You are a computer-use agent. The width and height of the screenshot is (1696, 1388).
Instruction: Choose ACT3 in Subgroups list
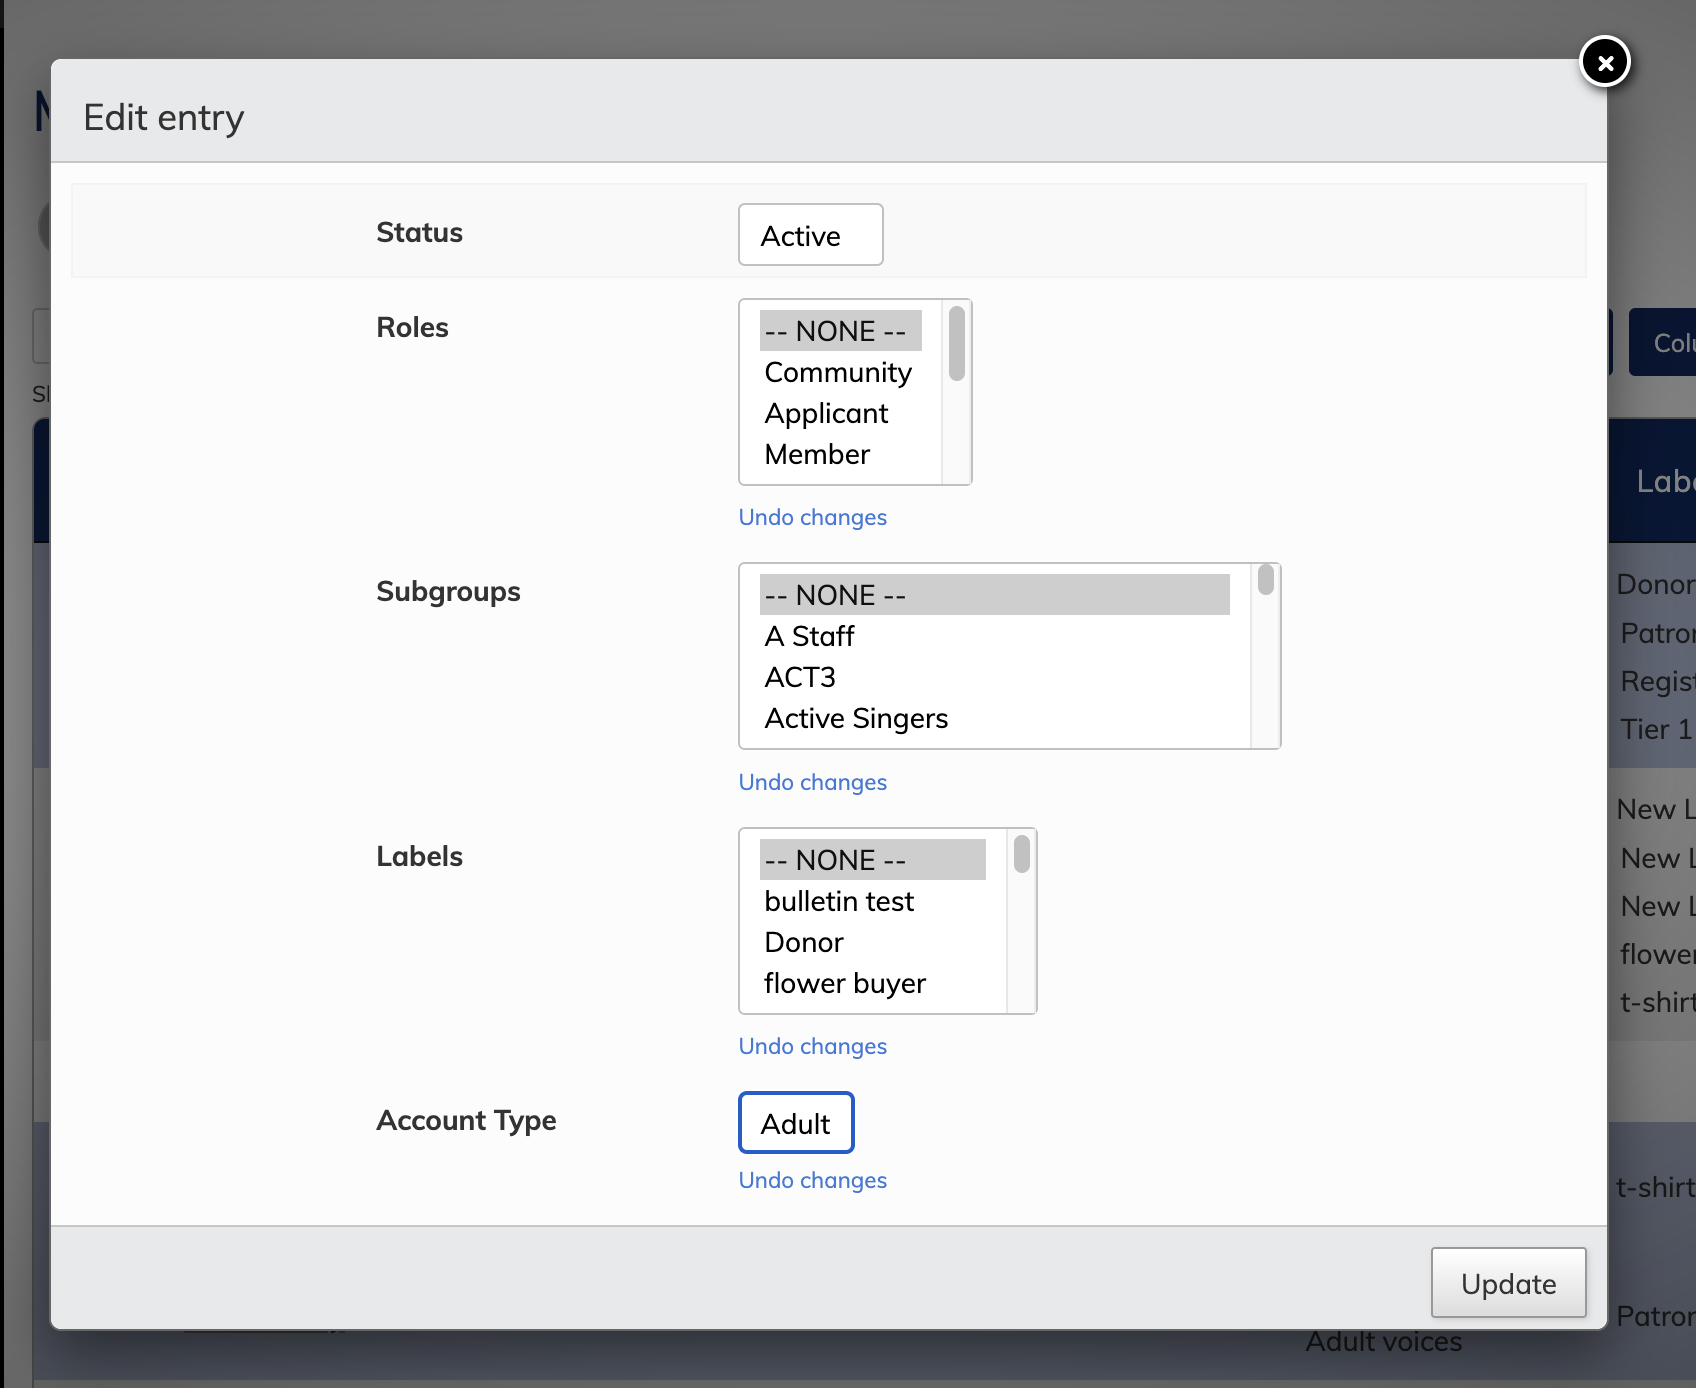[x=800, y=677]
